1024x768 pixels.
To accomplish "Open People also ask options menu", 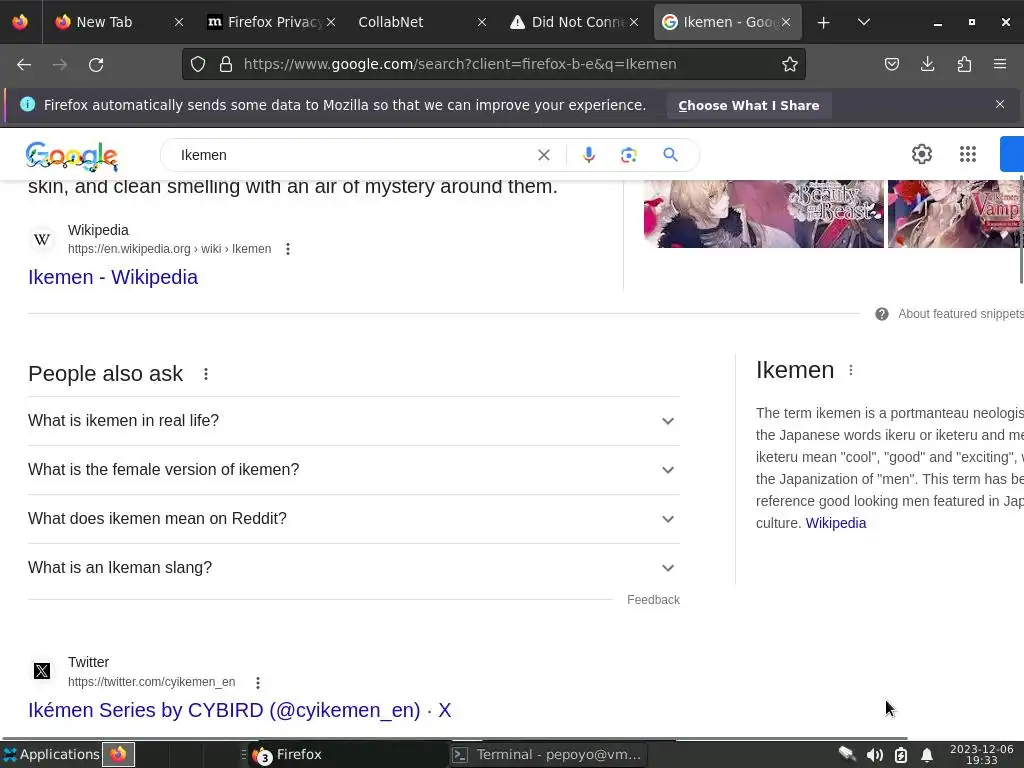I will click(x=206, y=374).
